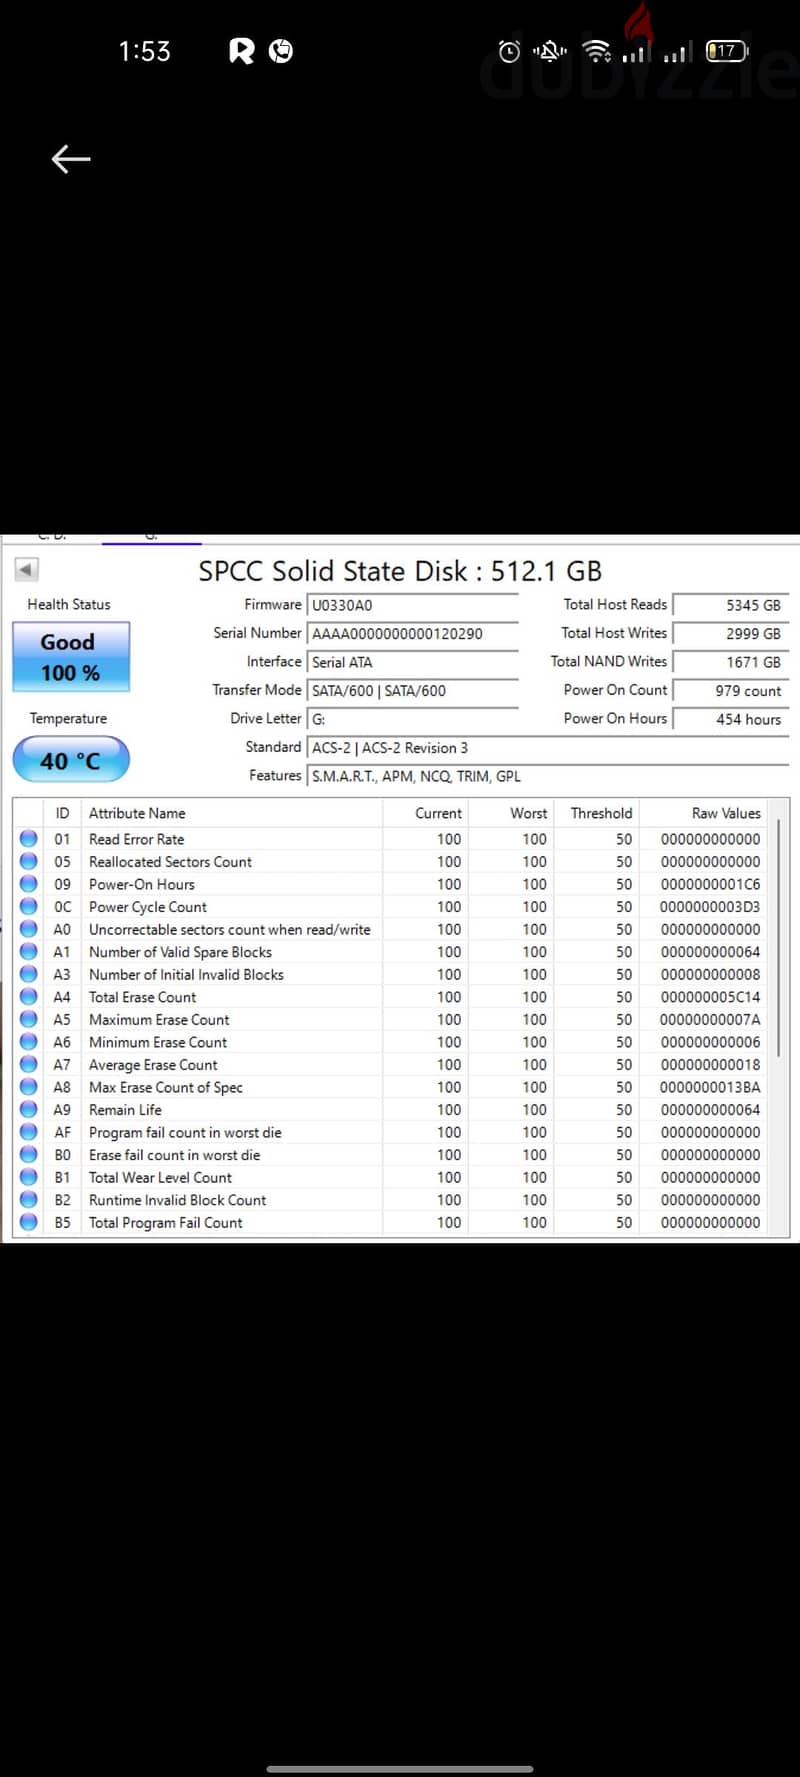Click the blue status circle for Power-On Hours
The image size is (800, 1777).
click(x=29, y=884)
